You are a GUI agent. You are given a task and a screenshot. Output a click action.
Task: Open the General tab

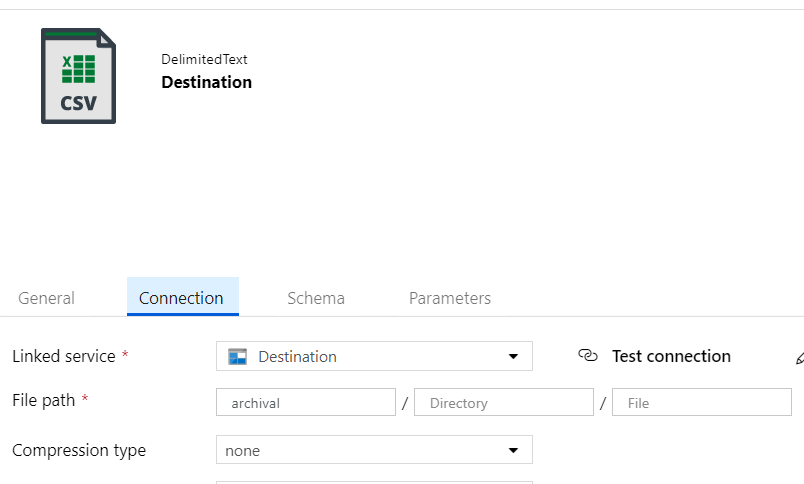click(x=46, y=298)
